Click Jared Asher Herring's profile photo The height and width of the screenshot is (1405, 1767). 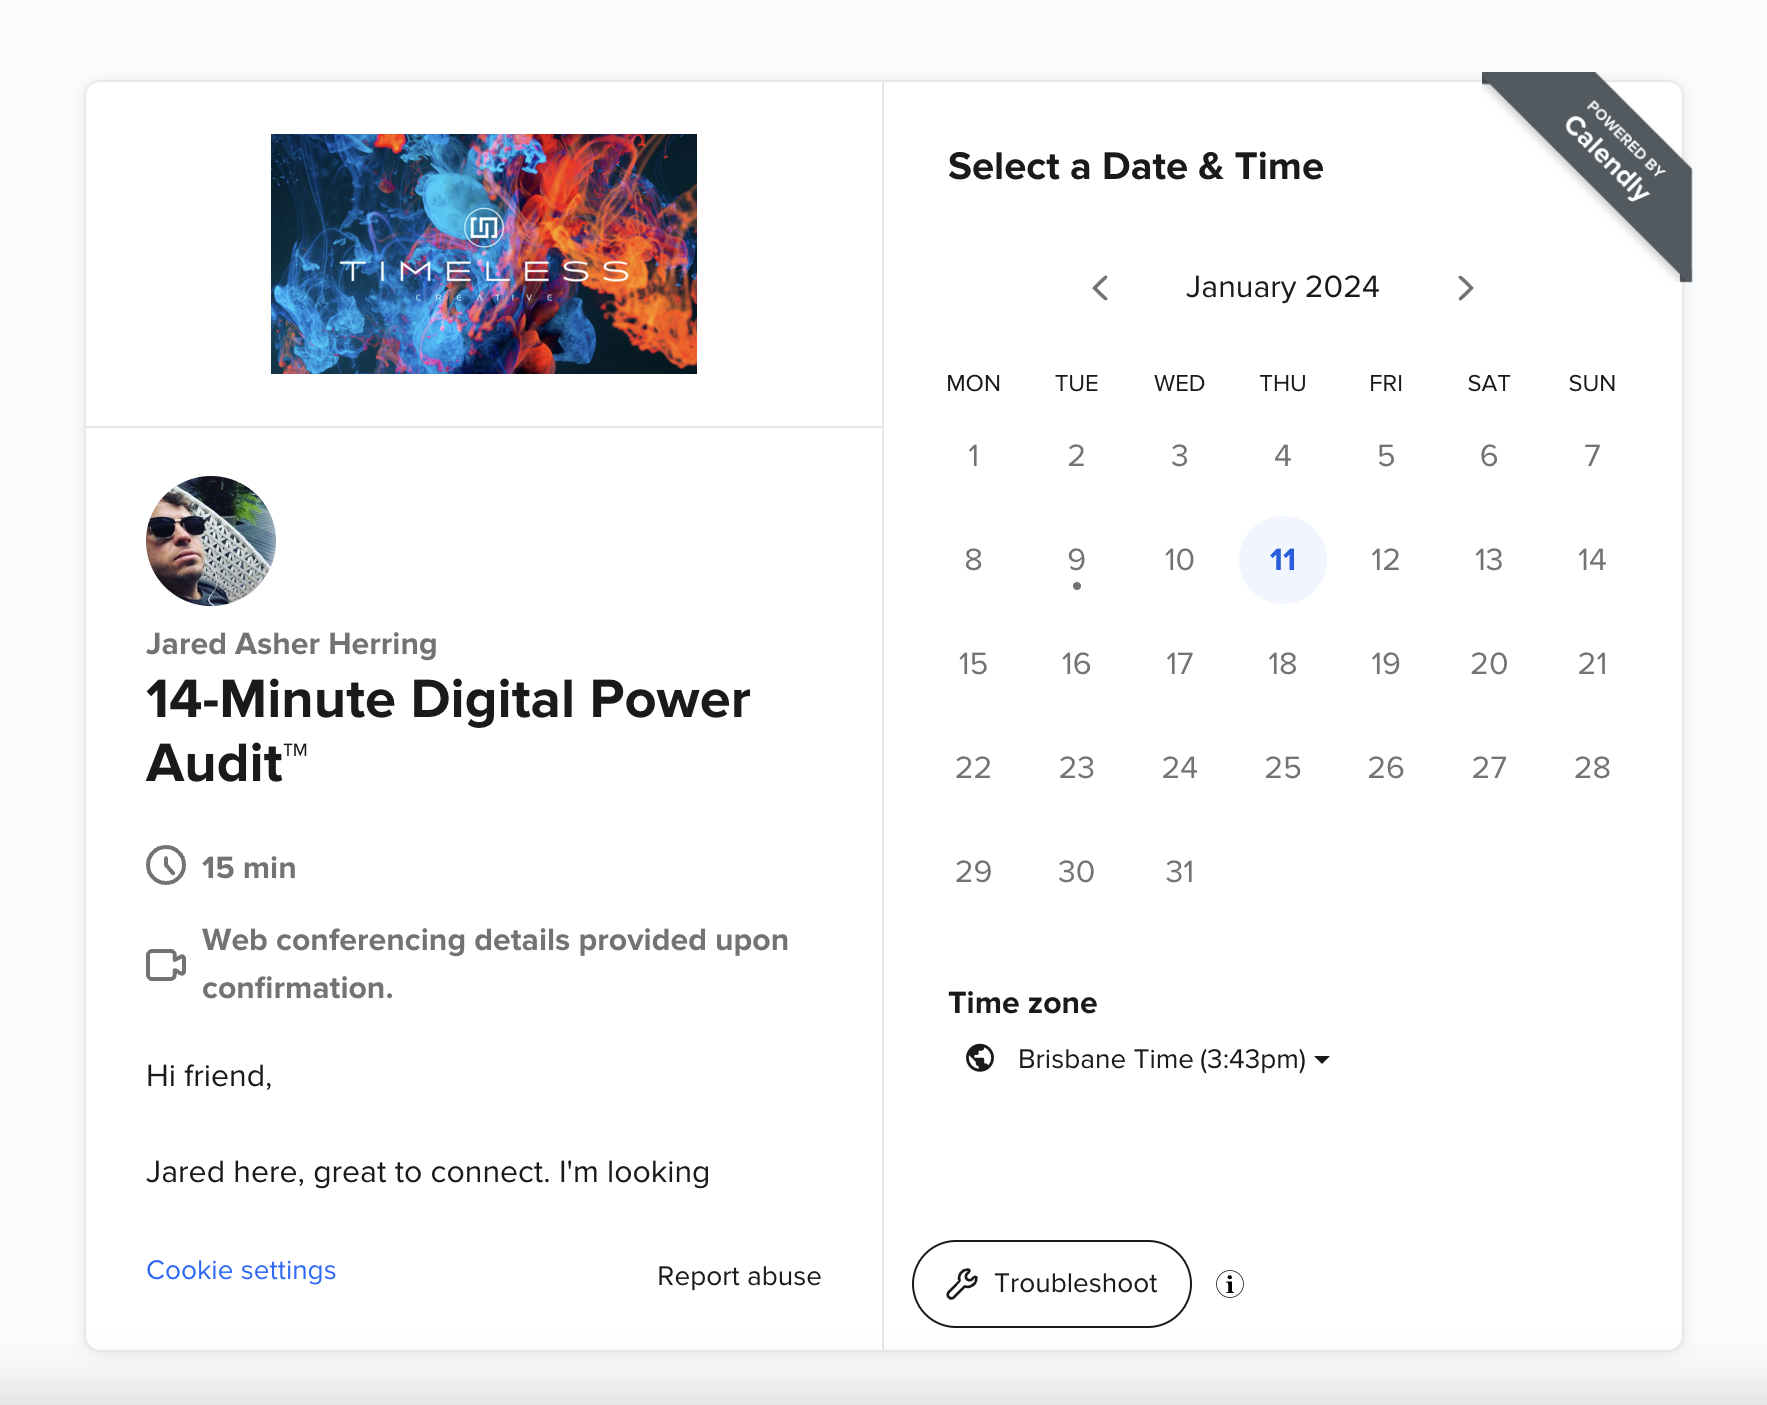(x=211, y=541)
